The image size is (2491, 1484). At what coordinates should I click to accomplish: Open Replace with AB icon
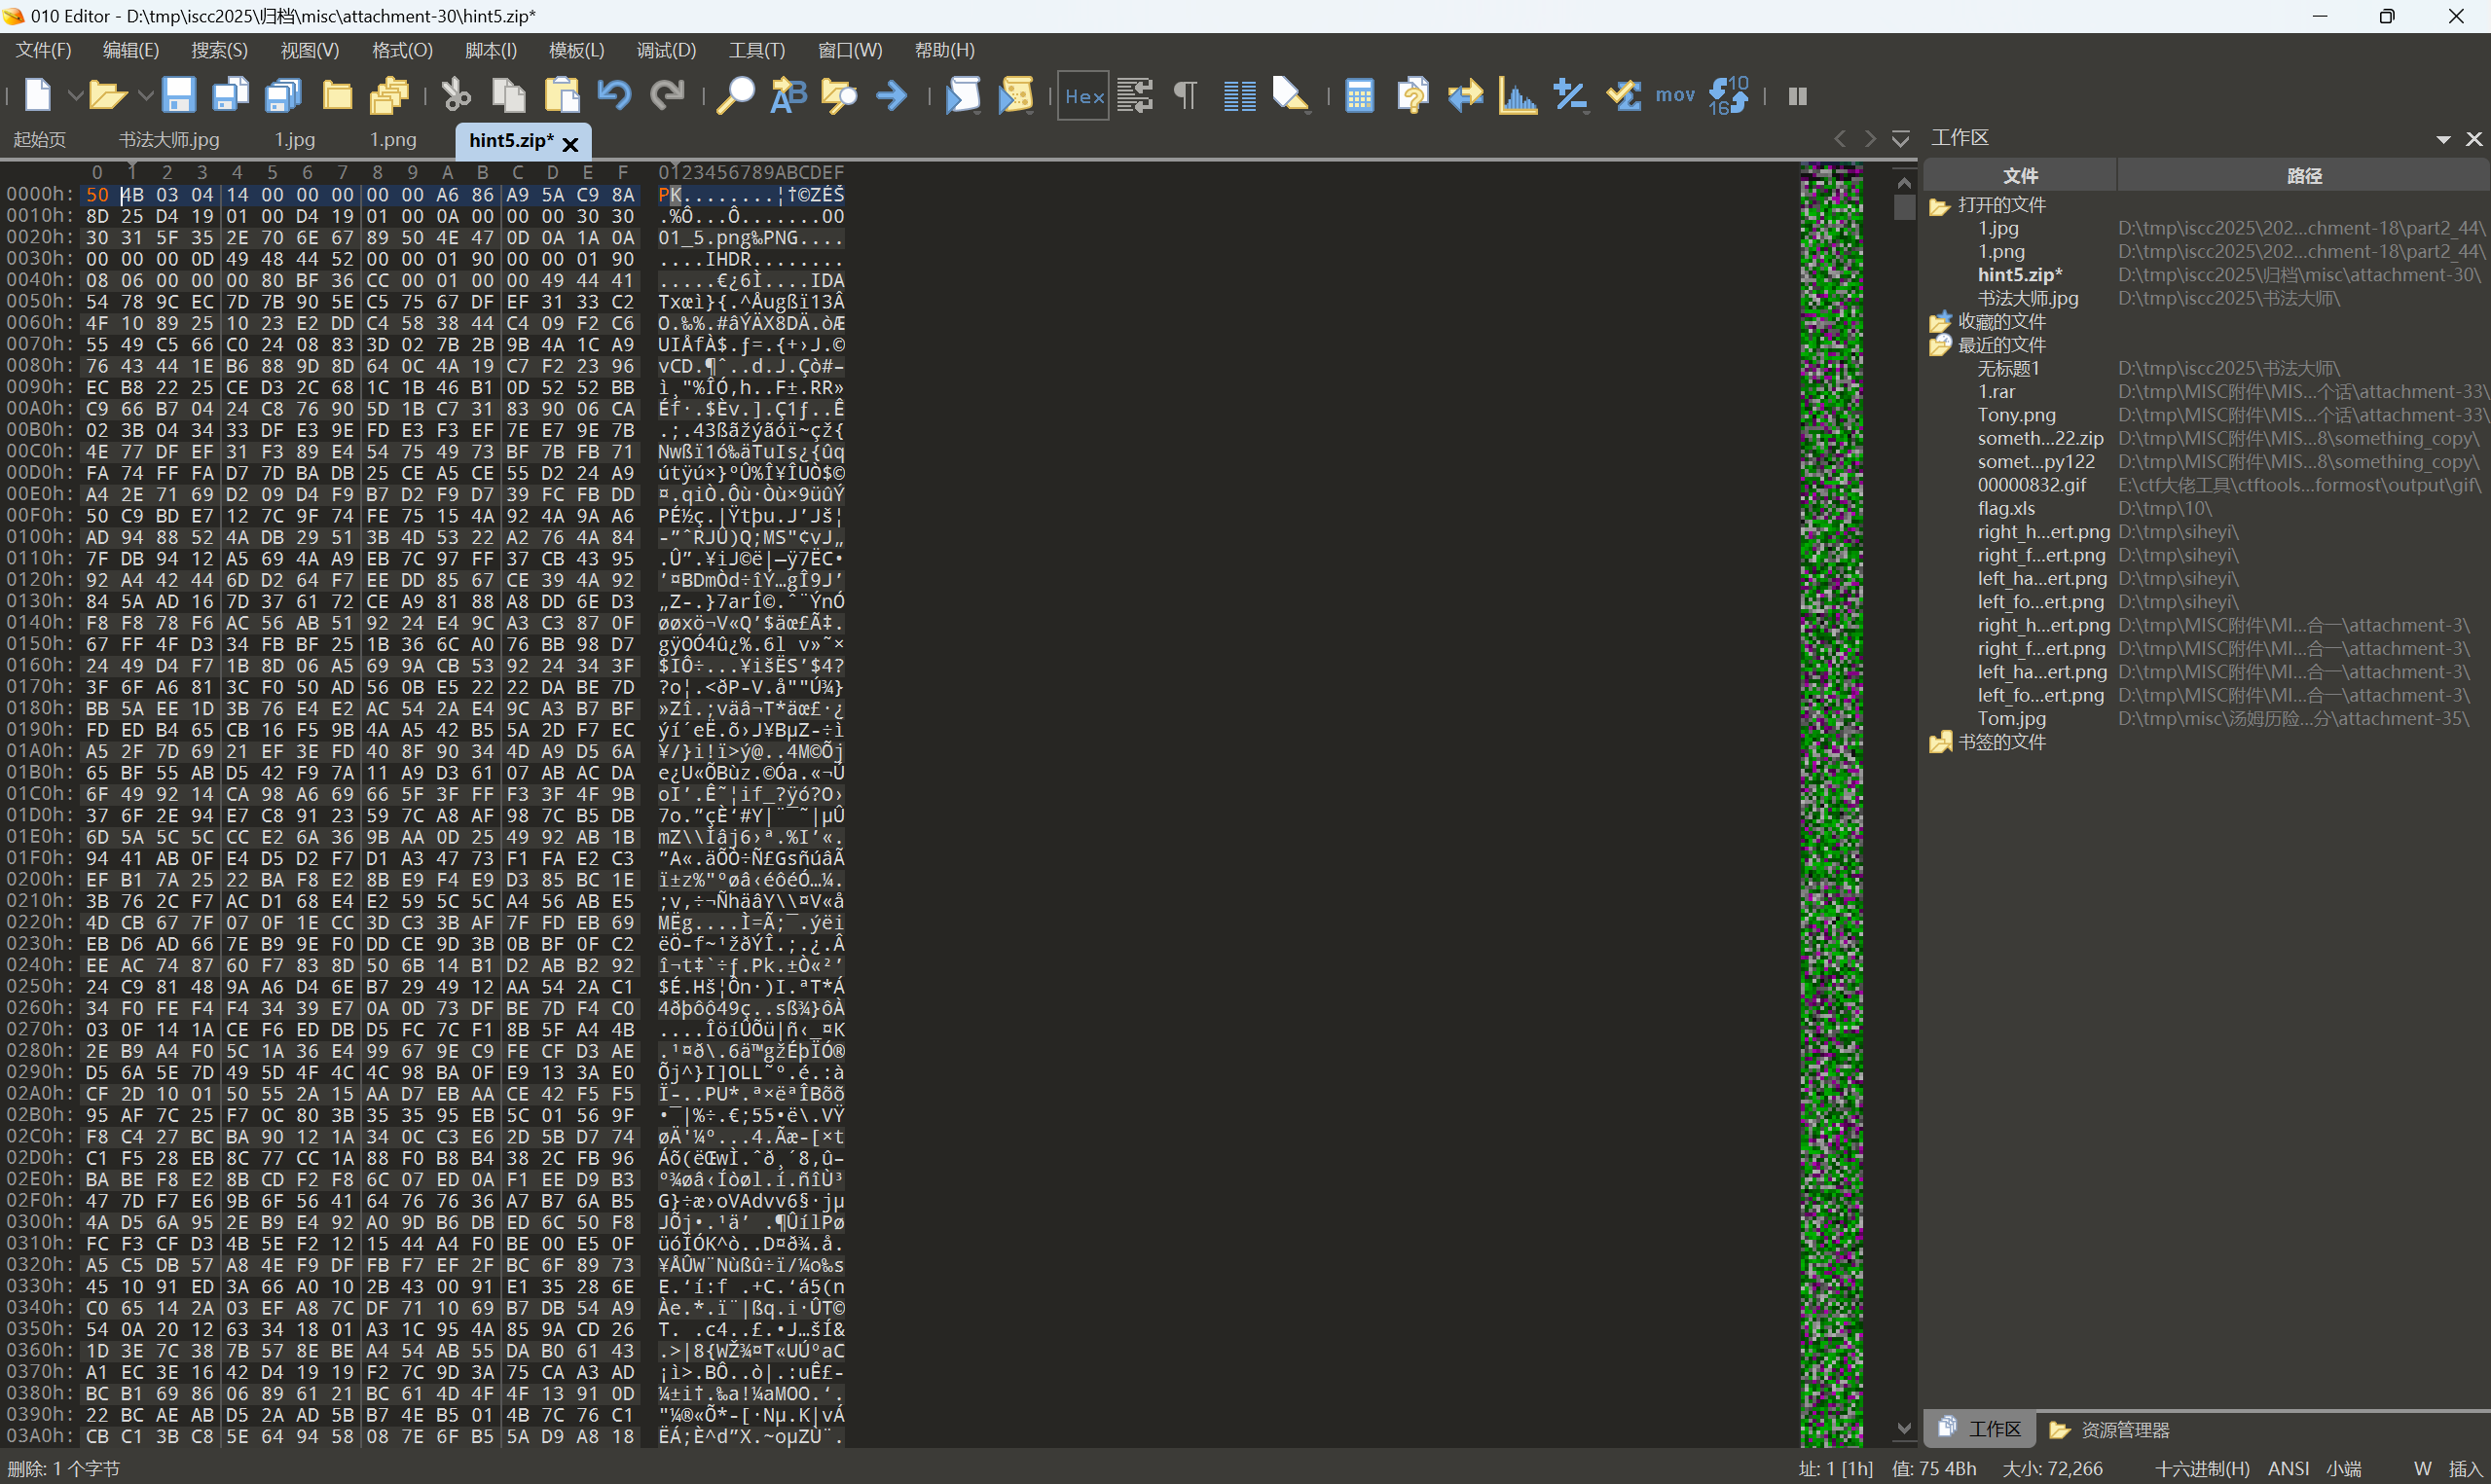point(788,96)
